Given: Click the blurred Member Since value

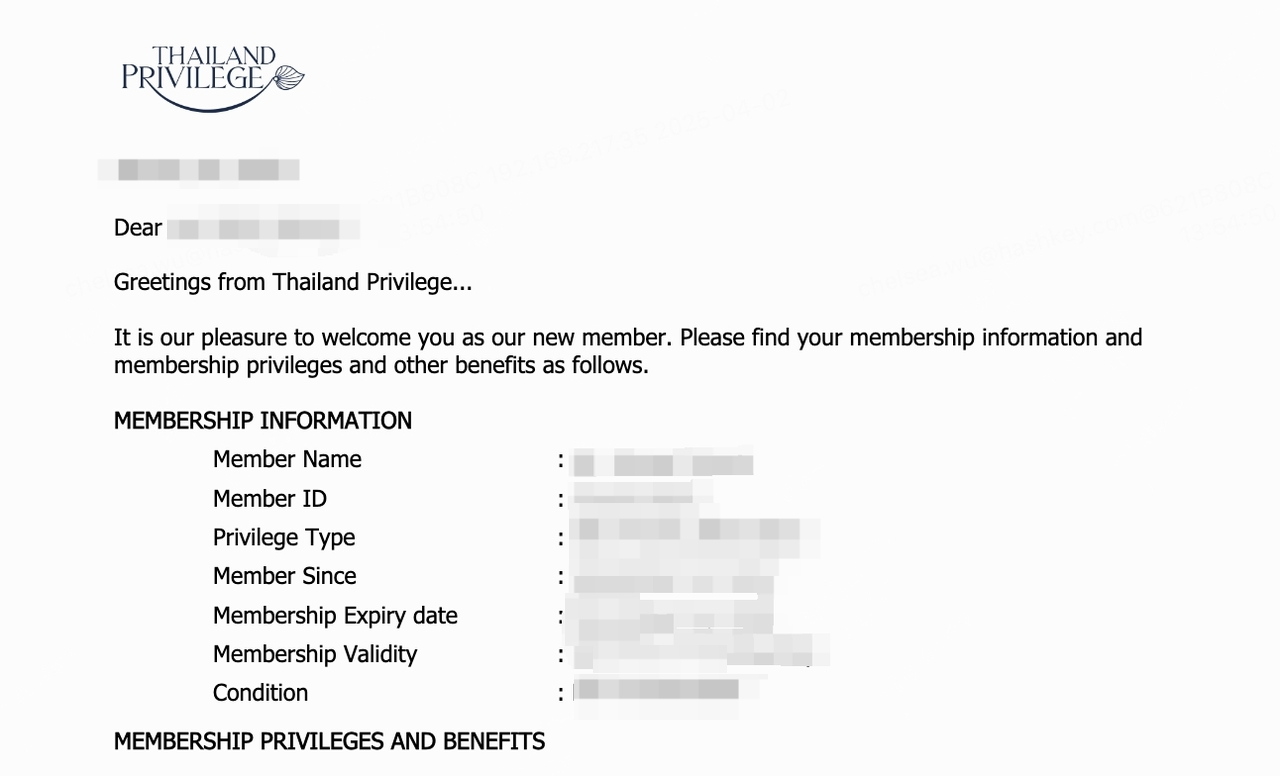Looking at the screenshot, I should coord(672,580).
